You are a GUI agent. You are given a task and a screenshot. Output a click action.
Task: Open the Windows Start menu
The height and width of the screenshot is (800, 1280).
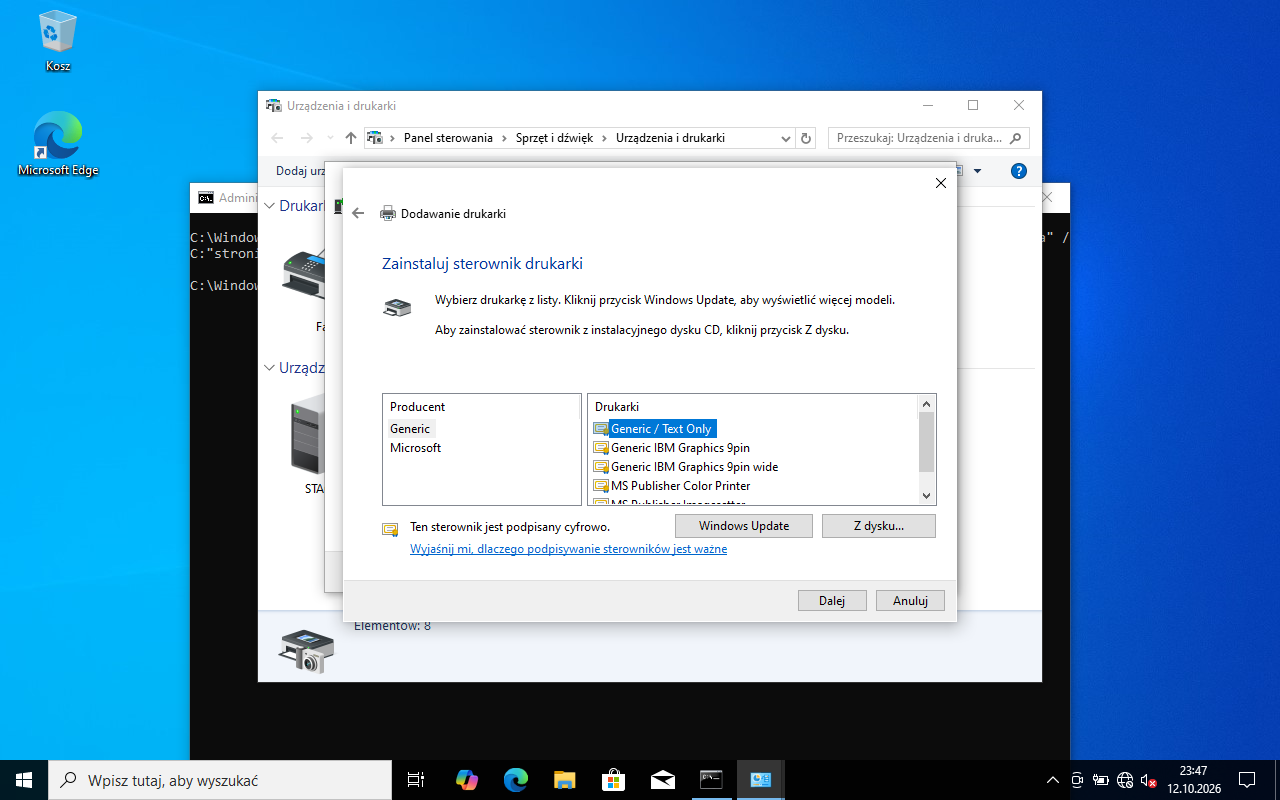point(24,780)
